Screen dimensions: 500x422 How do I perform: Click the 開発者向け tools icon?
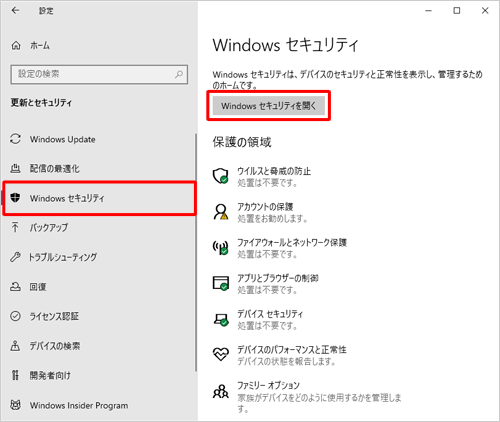[15, 375]
